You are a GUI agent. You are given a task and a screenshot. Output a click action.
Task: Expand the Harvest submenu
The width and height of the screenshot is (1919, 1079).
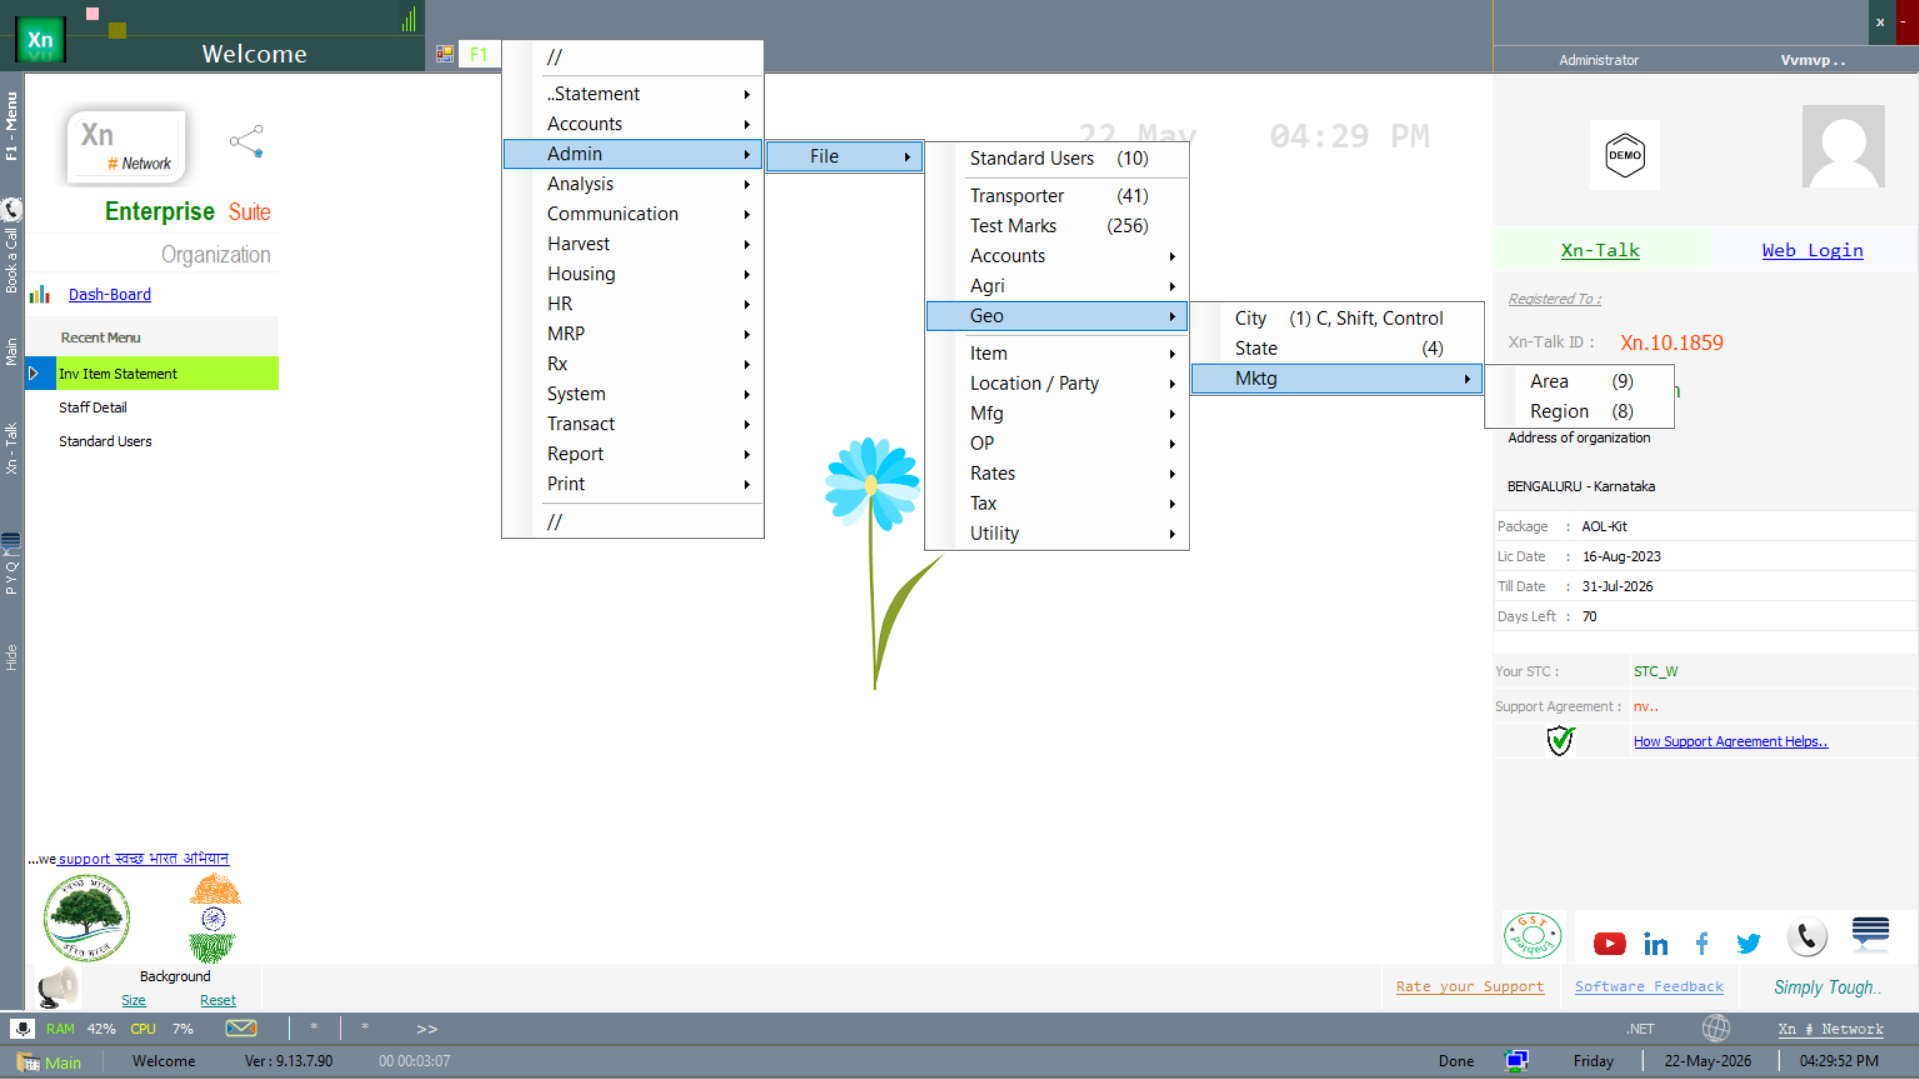633,244
